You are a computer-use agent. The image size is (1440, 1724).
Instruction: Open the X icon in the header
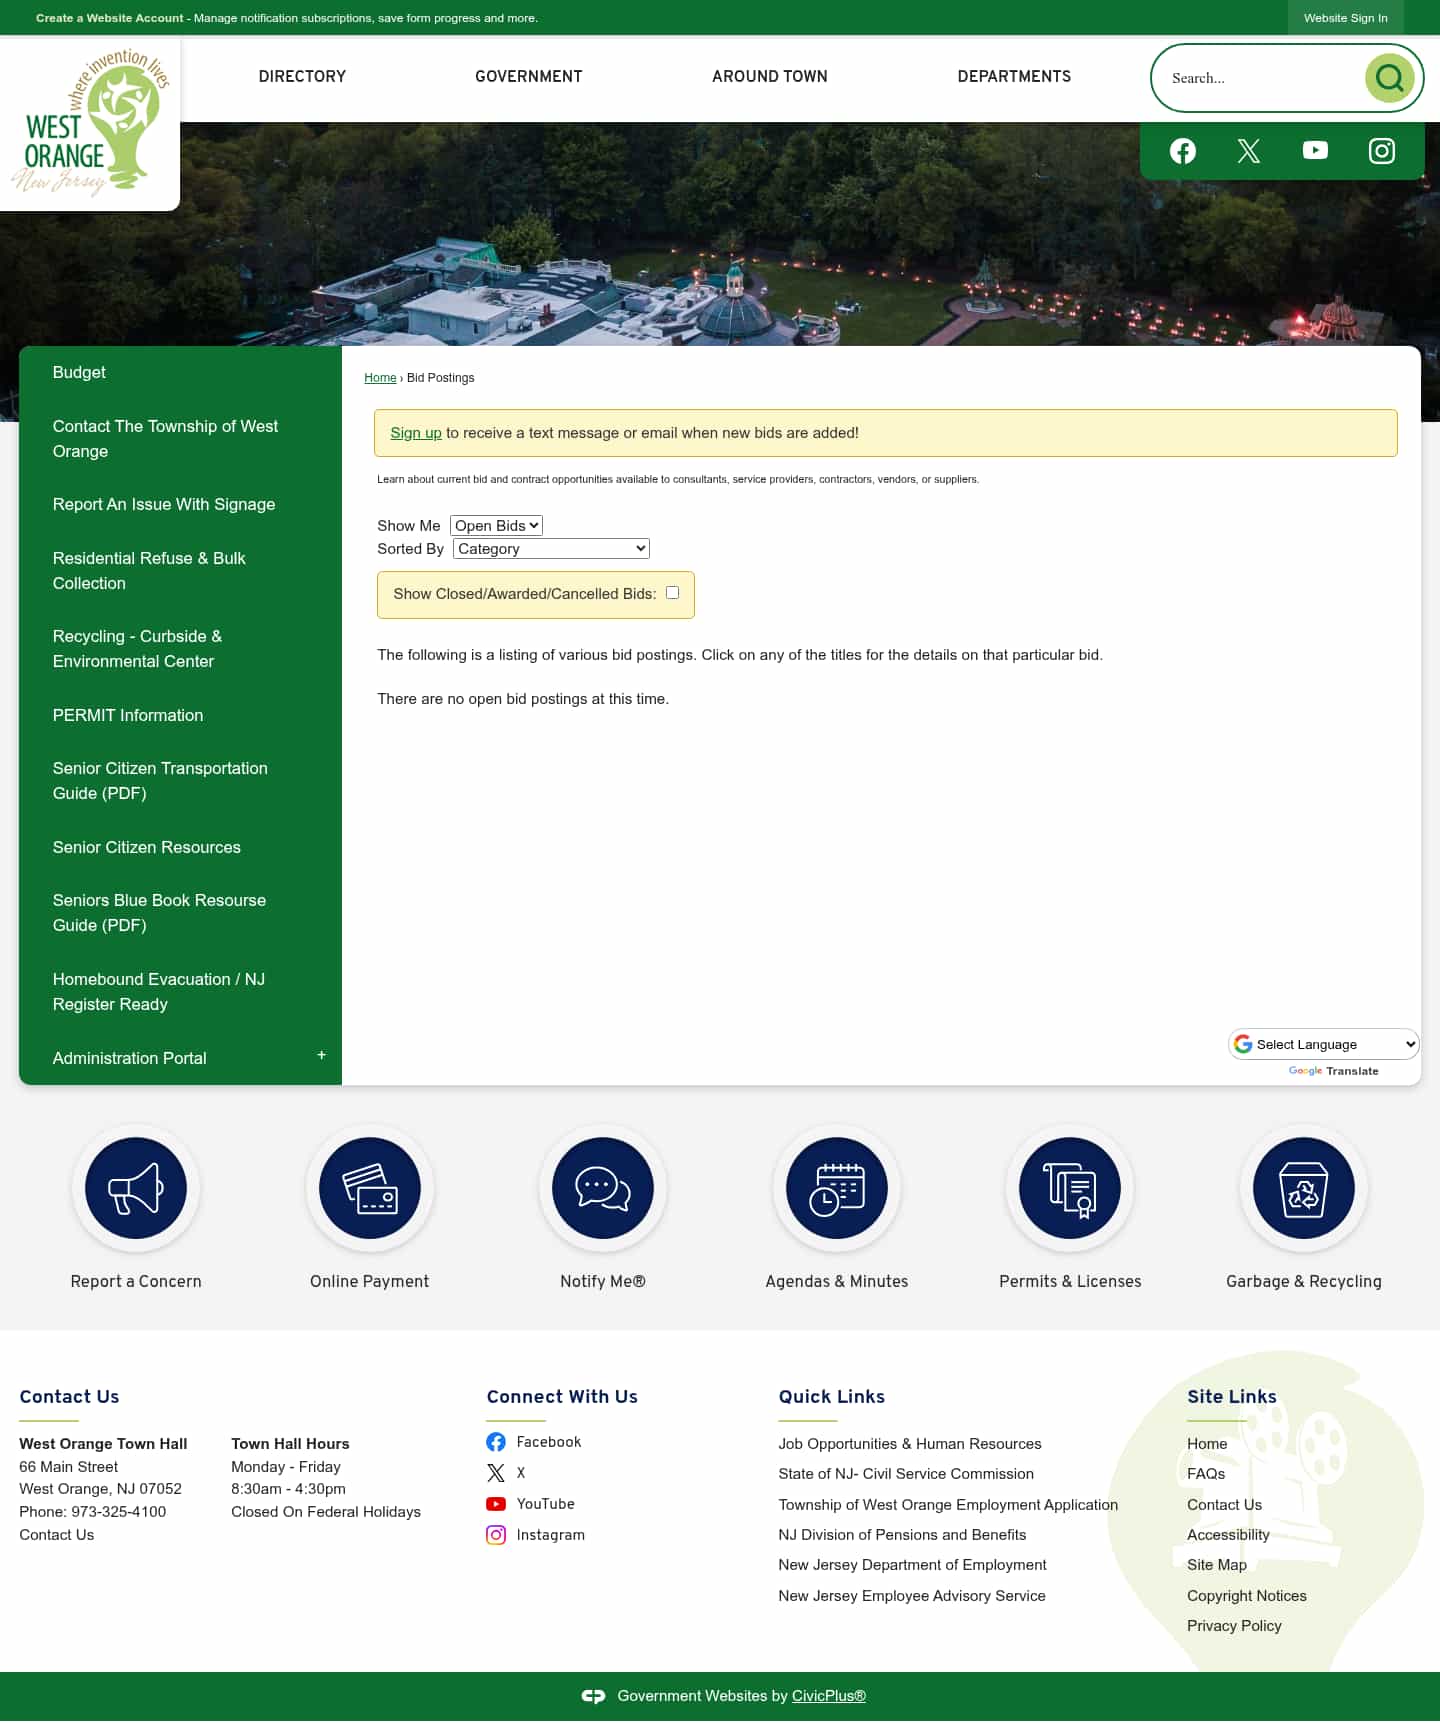[x=1249, y=151]
